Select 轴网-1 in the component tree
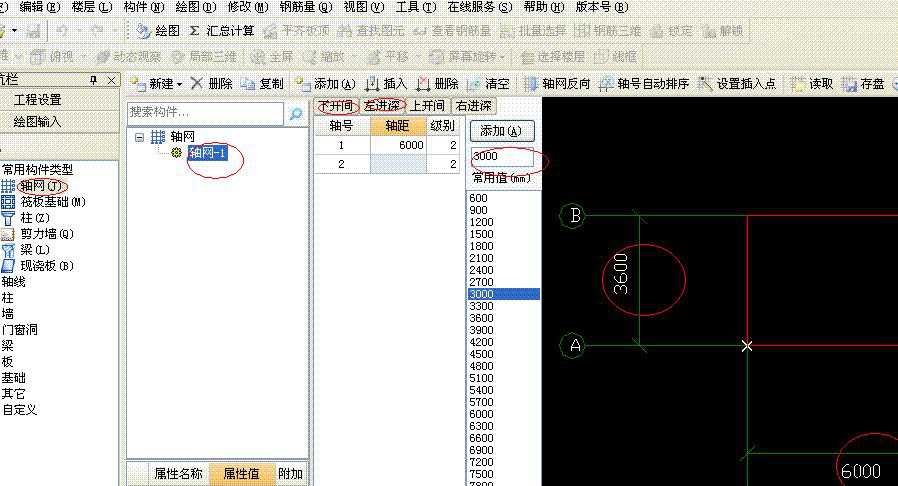 [x=207, y=153]
